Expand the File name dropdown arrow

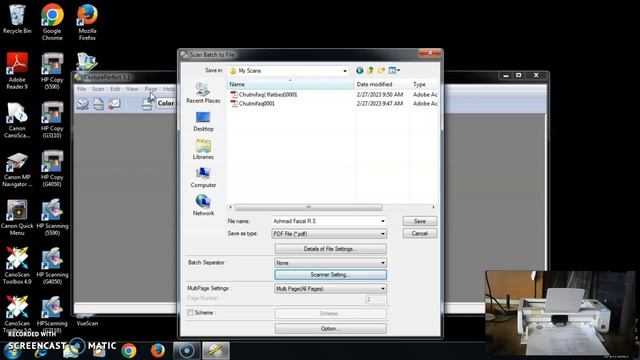coord(382,221)
